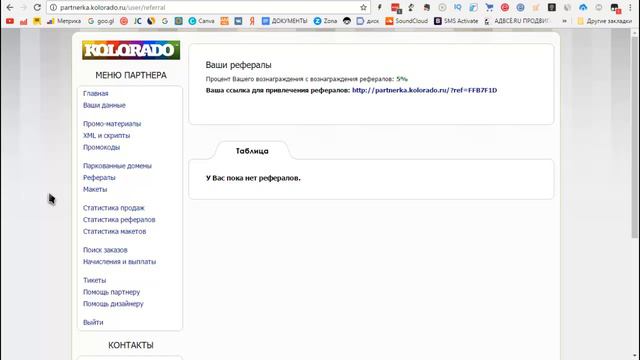Open XML и скрипты menu item
This screenshot has width=640, height=360.
(107, 136)
